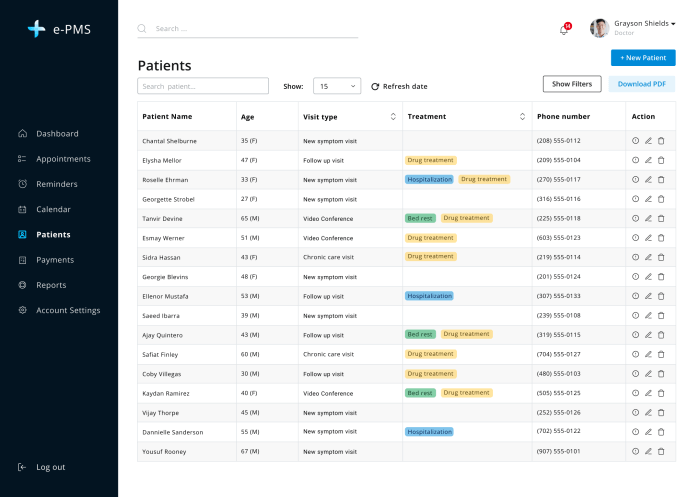Sort by Visit type column
Image resolution: width=700 pixels, height=497 pixels.
pos(393,117)
